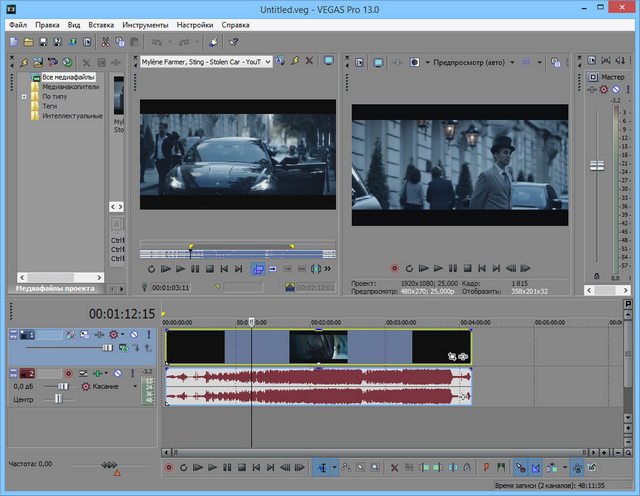Stop playback in the trimmer transport
The width and height of the screenshot is (640, 496).
pos(210,269)
